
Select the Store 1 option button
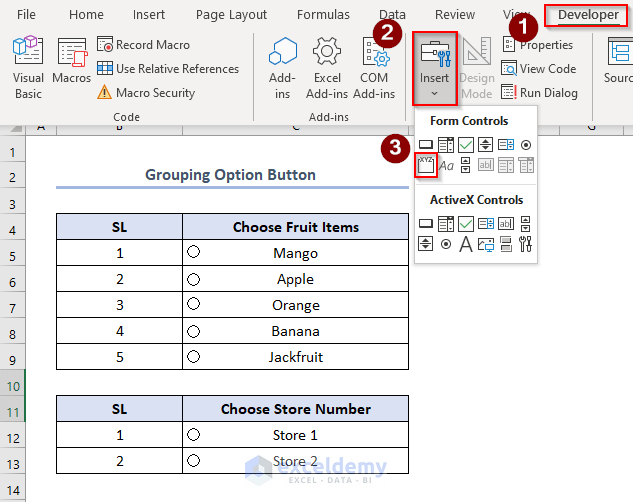(194, 435)
